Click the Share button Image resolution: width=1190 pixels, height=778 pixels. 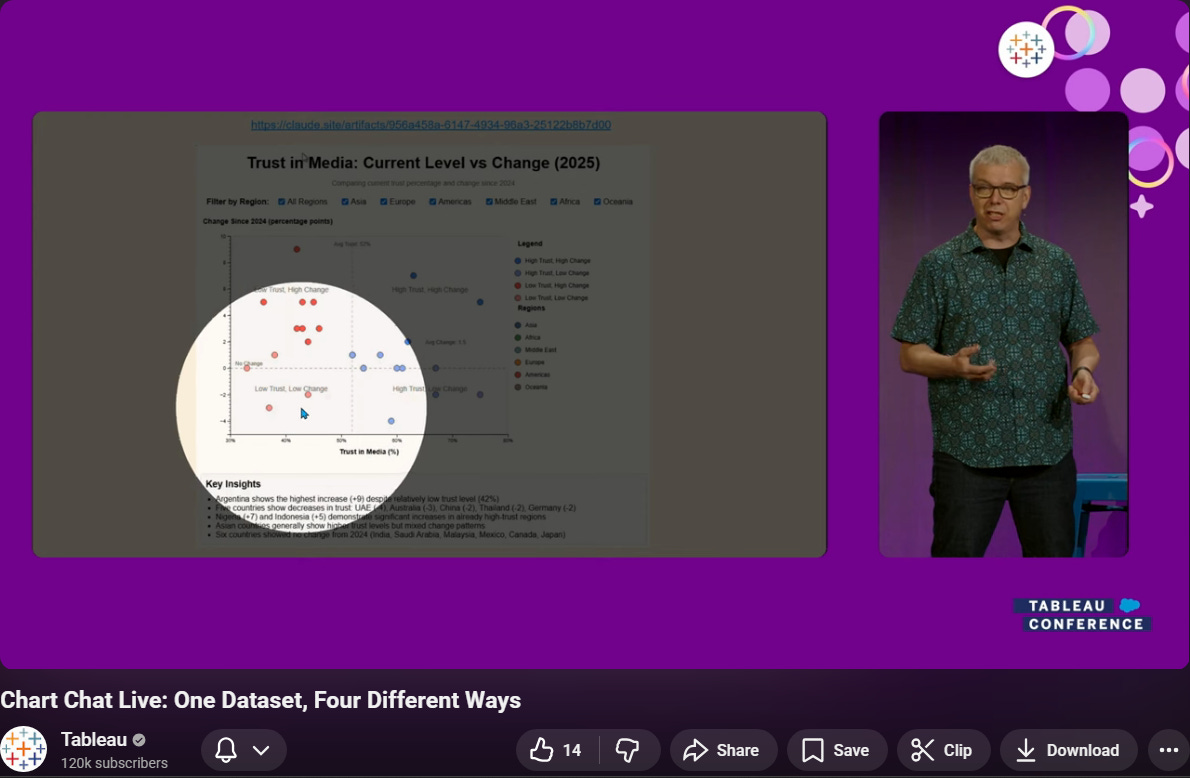(723, 750)
